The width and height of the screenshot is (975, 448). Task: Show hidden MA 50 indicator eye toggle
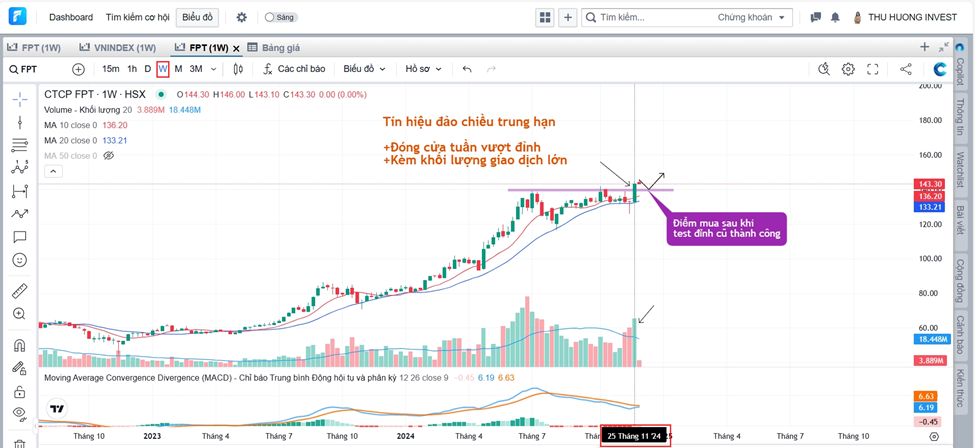pyautogui.click(x=109, y=156)
